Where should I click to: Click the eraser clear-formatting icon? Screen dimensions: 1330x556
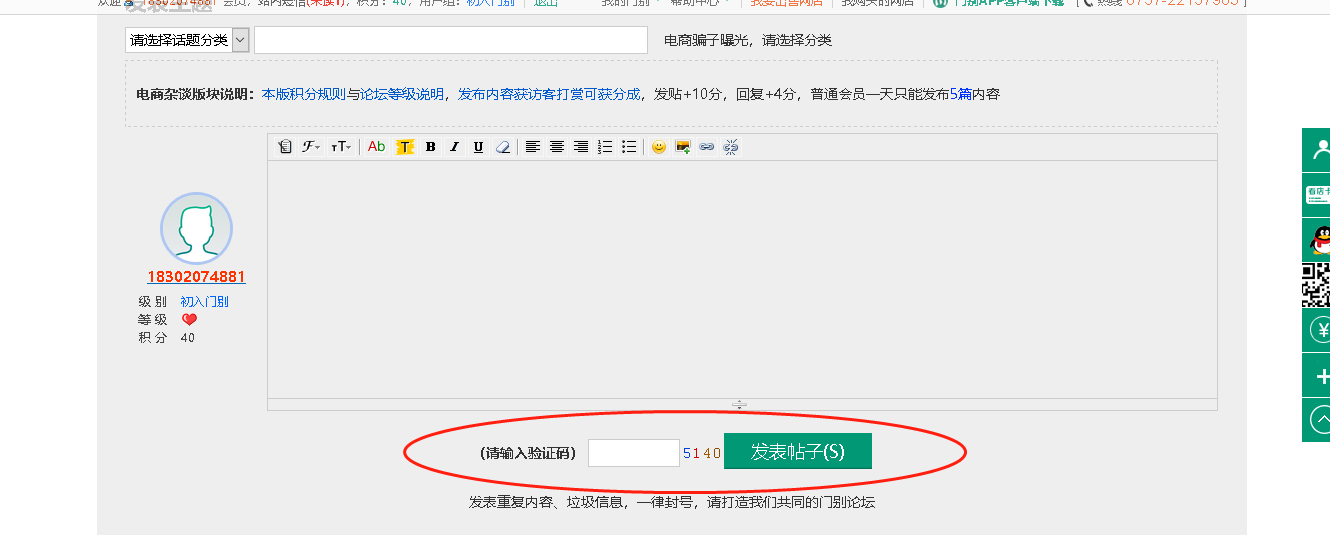click(503, 147)
